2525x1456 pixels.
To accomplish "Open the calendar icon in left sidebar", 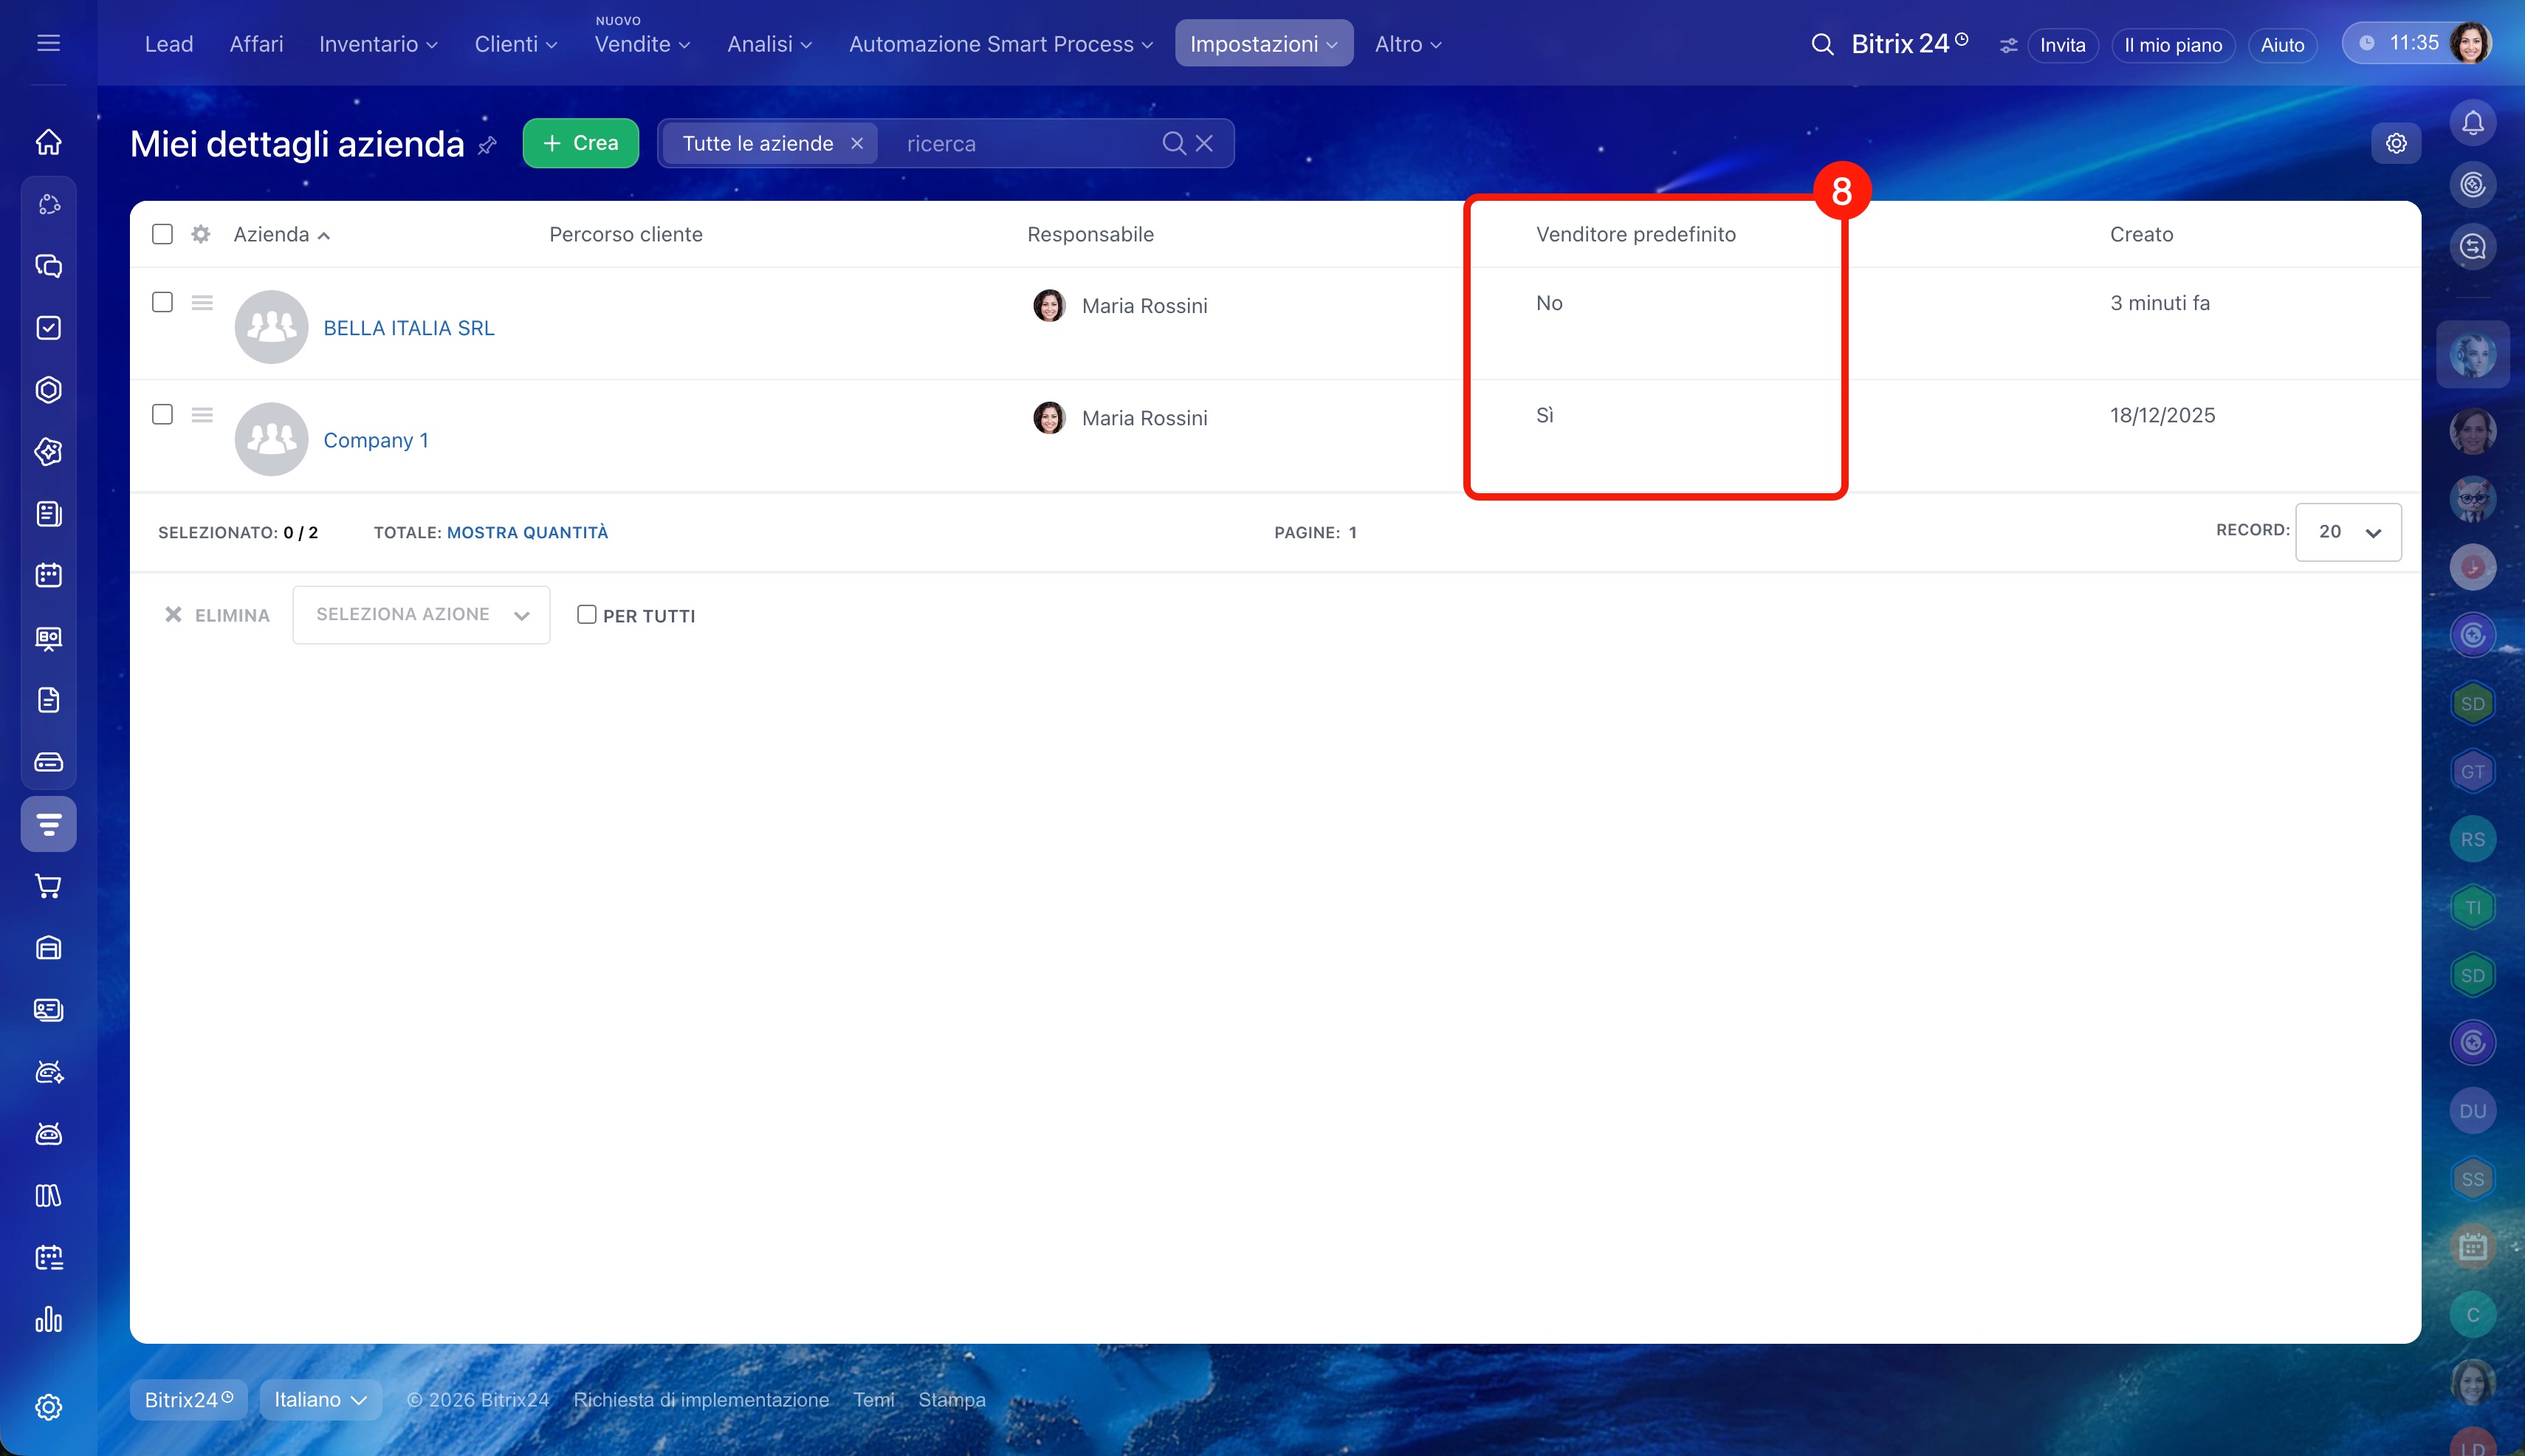I will pyautogui.click(x=48, y=575).
